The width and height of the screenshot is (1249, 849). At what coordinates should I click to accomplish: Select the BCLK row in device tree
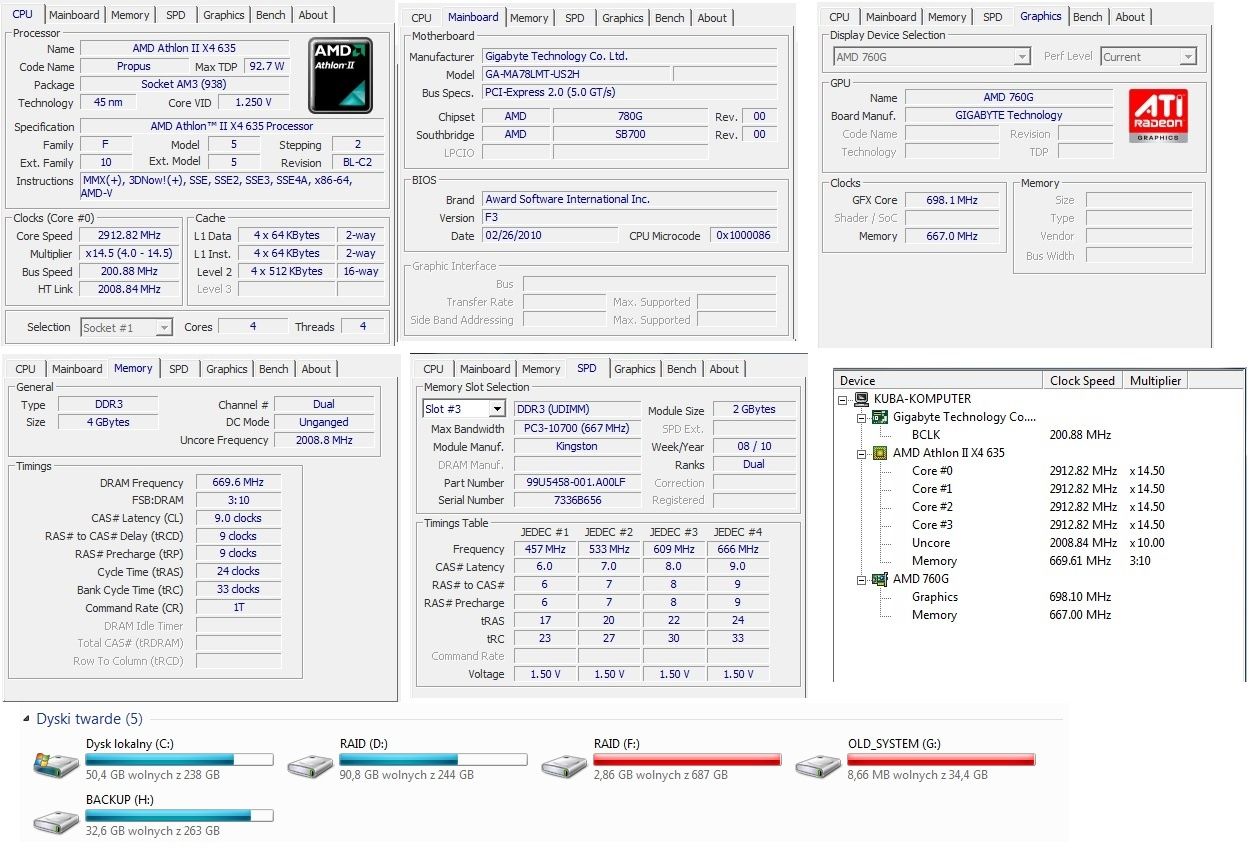click(x=926, y=435)
